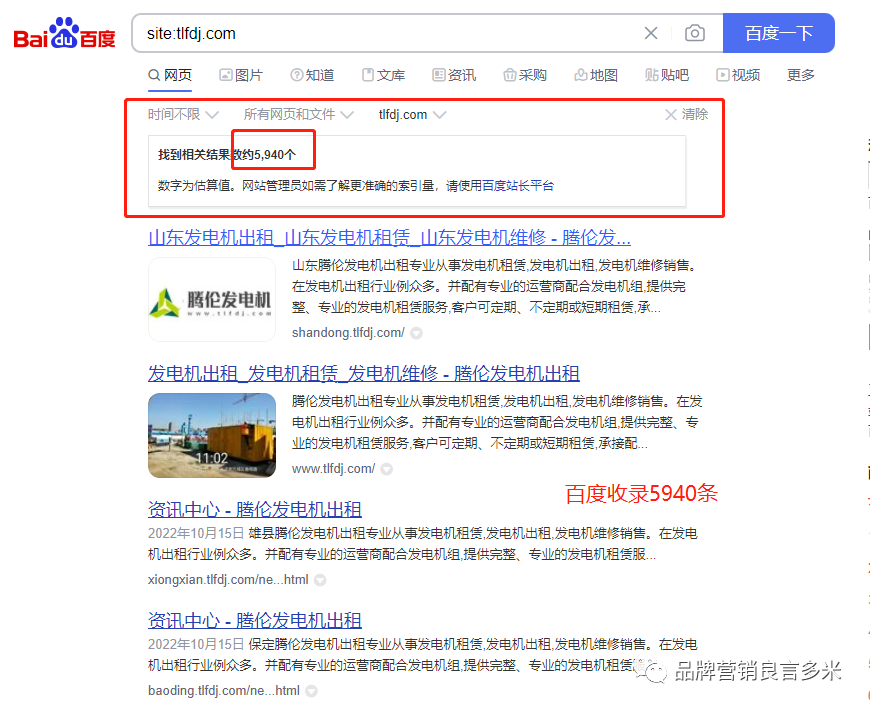Click xiongxian.tlfdj.com URL text
Viewport: 870px width, 709px height.
click(228, 579)
